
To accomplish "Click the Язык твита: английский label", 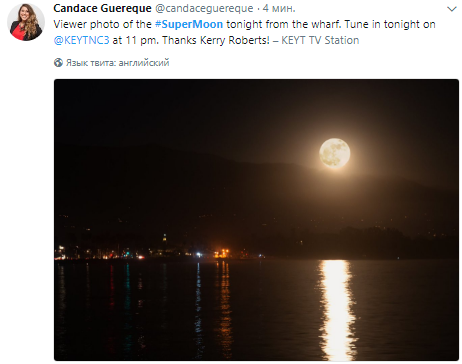I will pyautogui.click(x=117, y=63).
